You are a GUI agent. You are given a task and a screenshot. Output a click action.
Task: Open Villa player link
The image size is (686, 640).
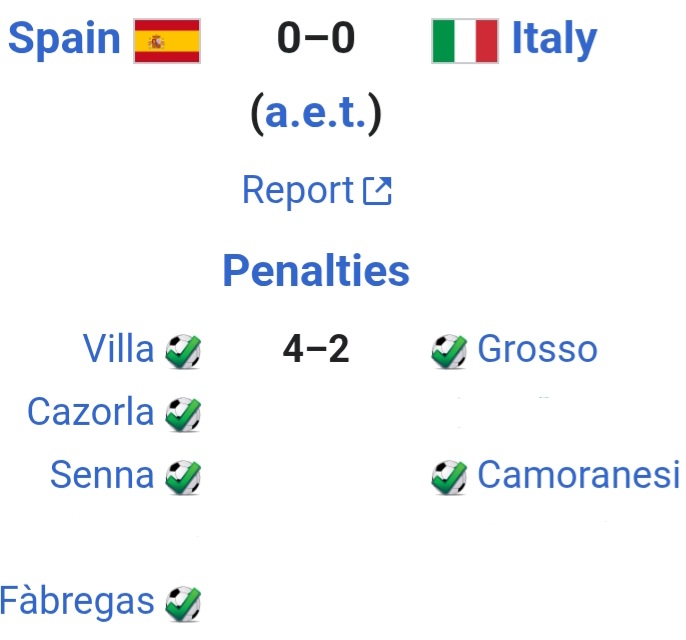pyautogui.click(x=119, y=349)
